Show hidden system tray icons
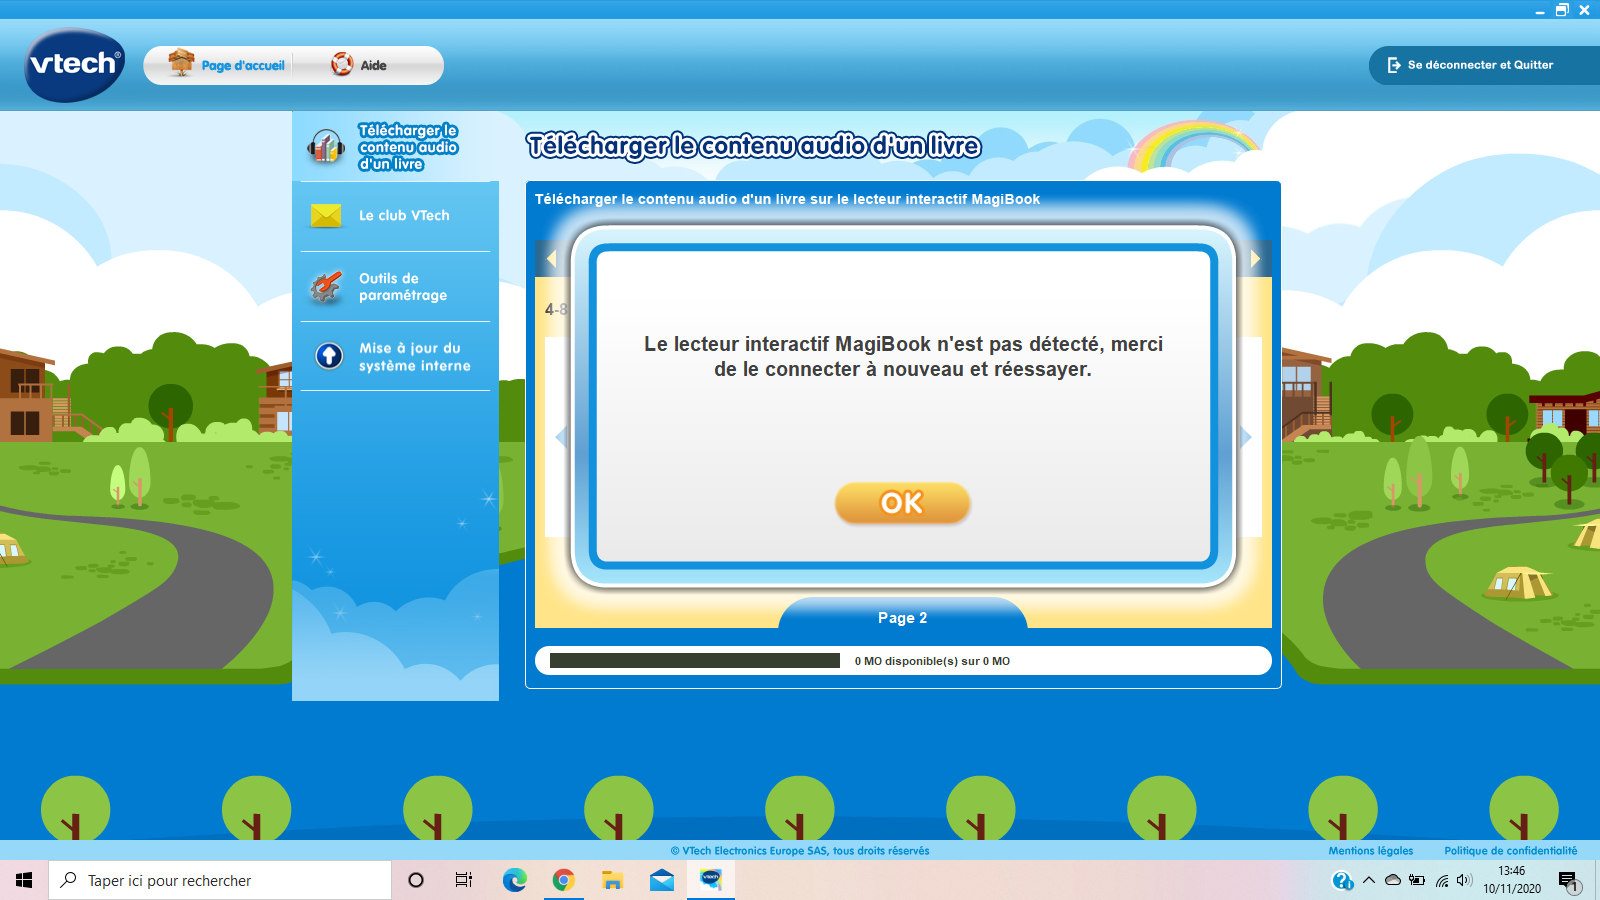The image size is (1600, 900). (x=1368, y=880)
